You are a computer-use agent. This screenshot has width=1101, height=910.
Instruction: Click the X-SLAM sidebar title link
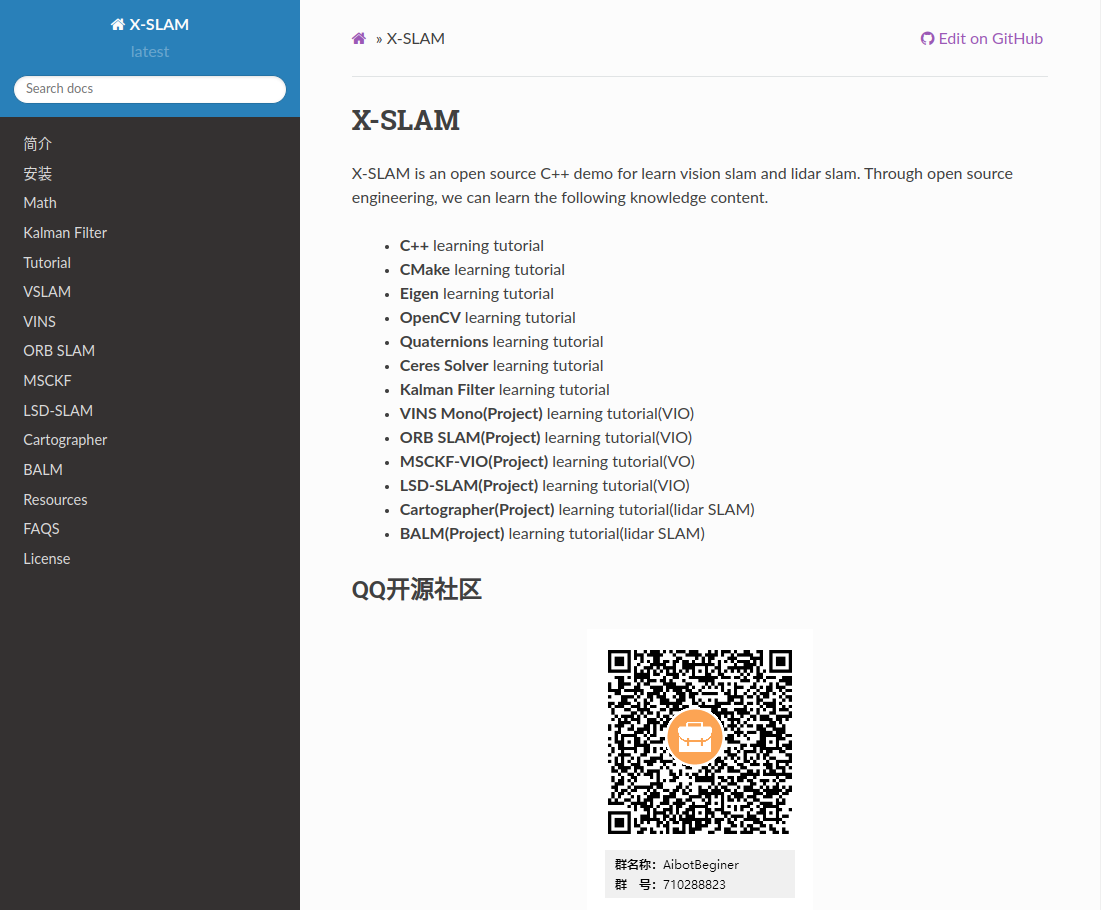click(x=150, y=25)
